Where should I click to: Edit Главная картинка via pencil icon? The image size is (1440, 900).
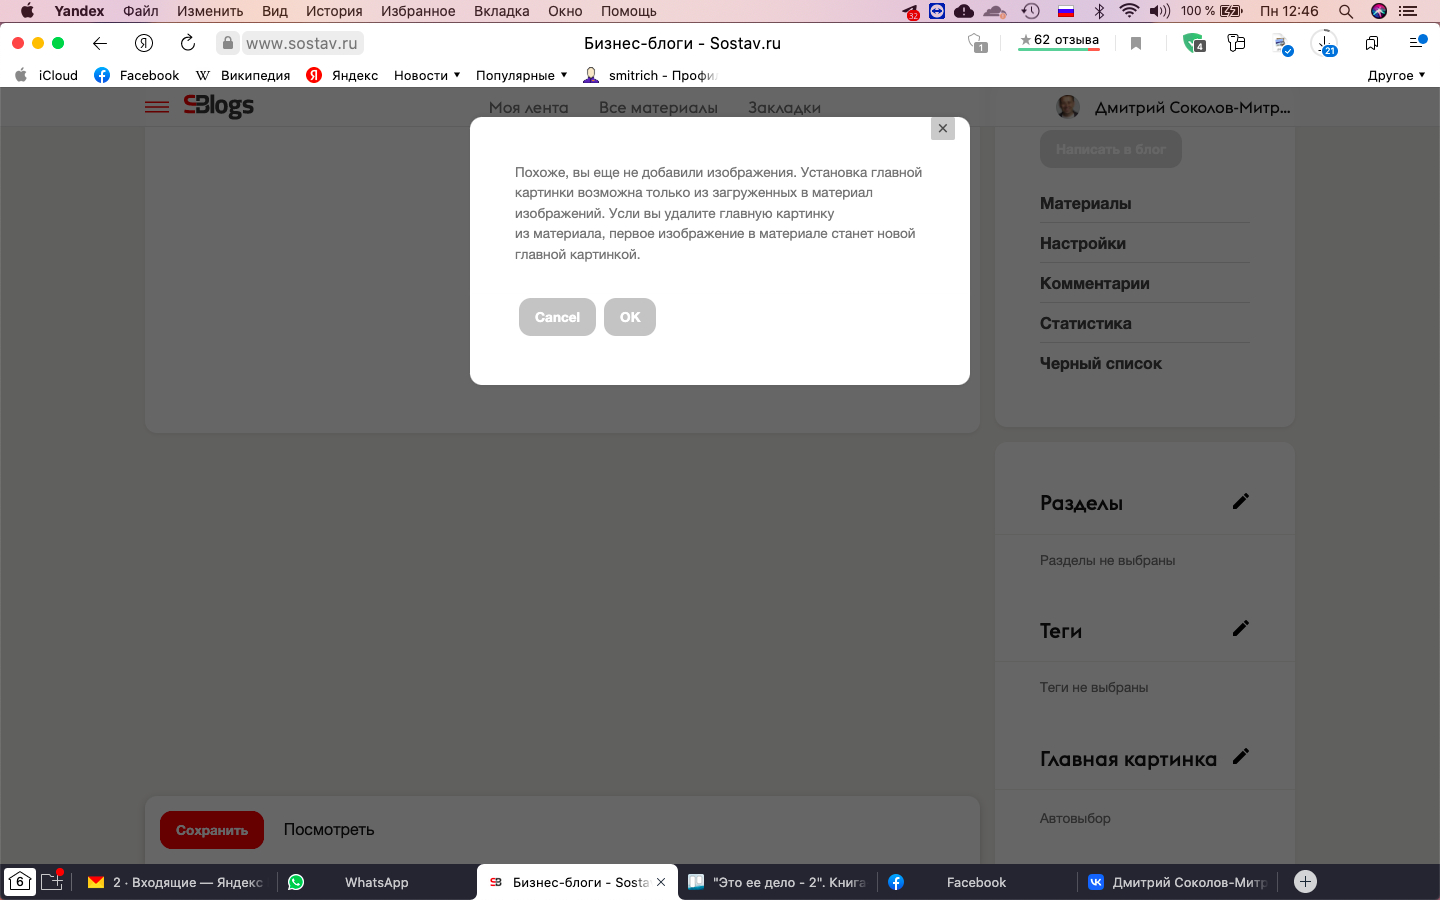1240,757
